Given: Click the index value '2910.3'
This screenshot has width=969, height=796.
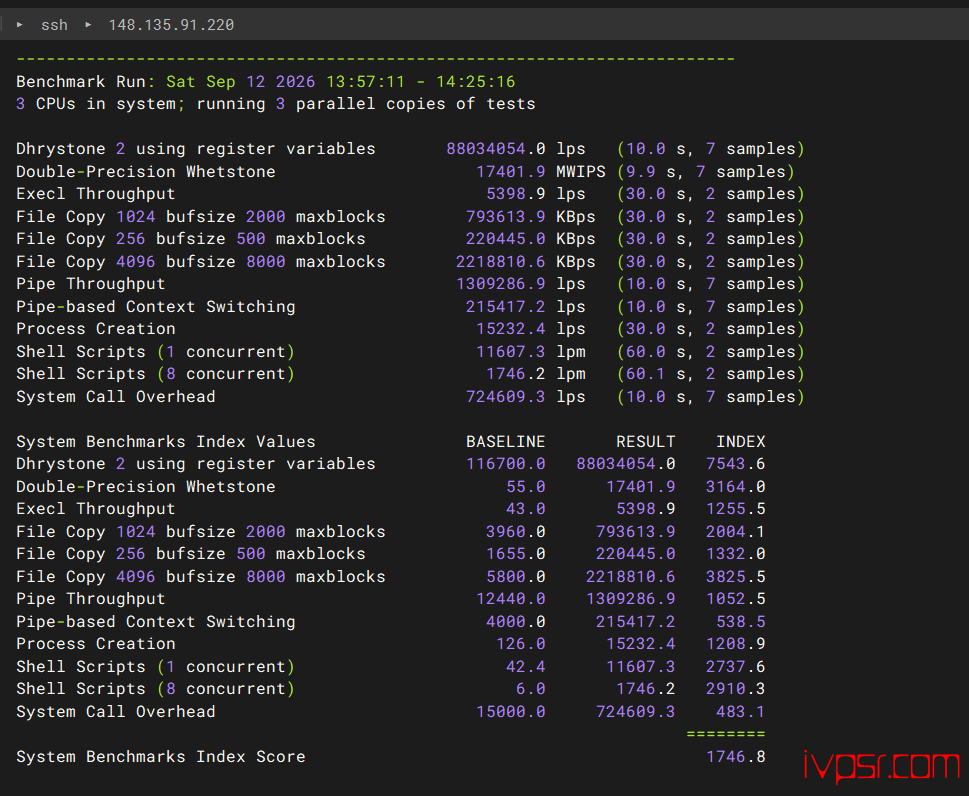Looking at the screenshot, I should tap(735, 689).
